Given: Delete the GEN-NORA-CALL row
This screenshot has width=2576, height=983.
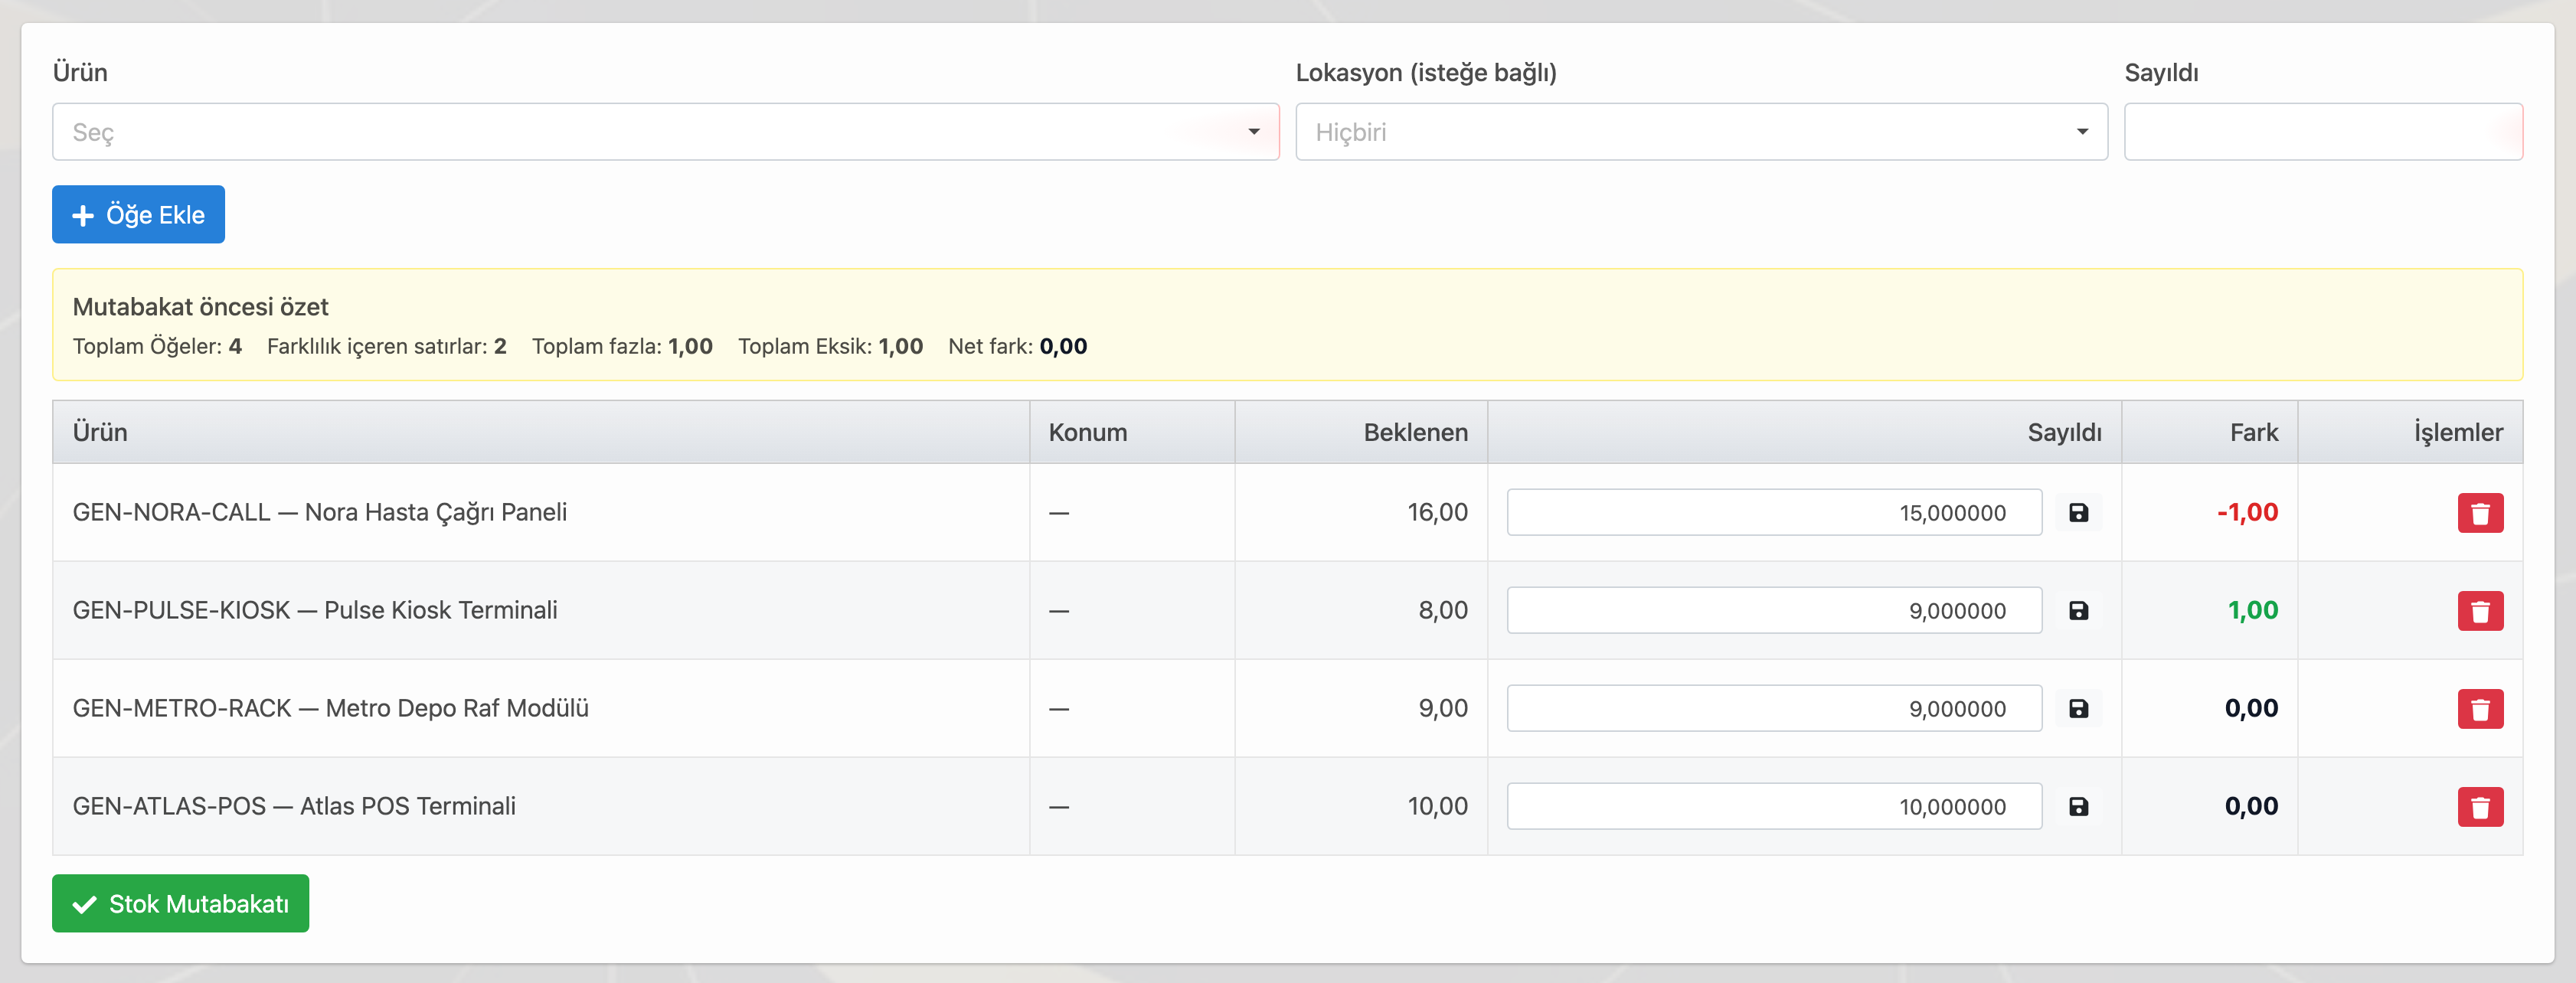Looking at the screenshot, I should (x=2480, y=513).
